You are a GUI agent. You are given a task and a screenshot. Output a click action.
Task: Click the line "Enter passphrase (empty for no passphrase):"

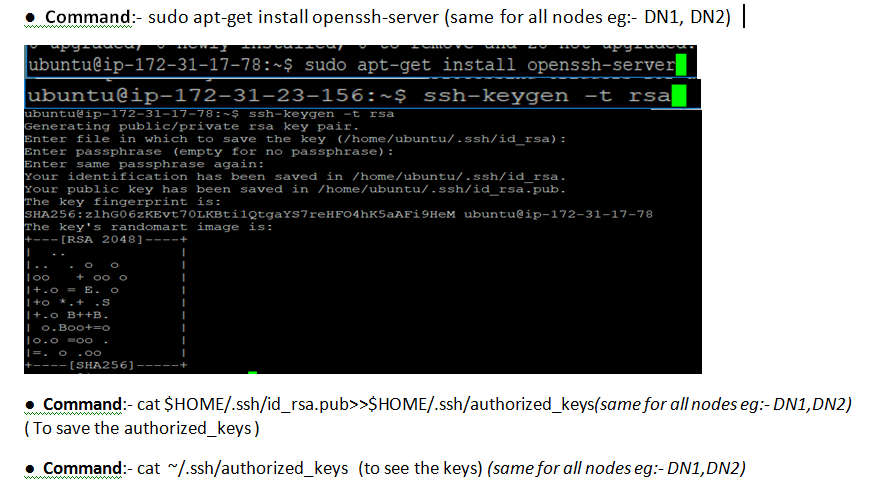pos(209,152)
